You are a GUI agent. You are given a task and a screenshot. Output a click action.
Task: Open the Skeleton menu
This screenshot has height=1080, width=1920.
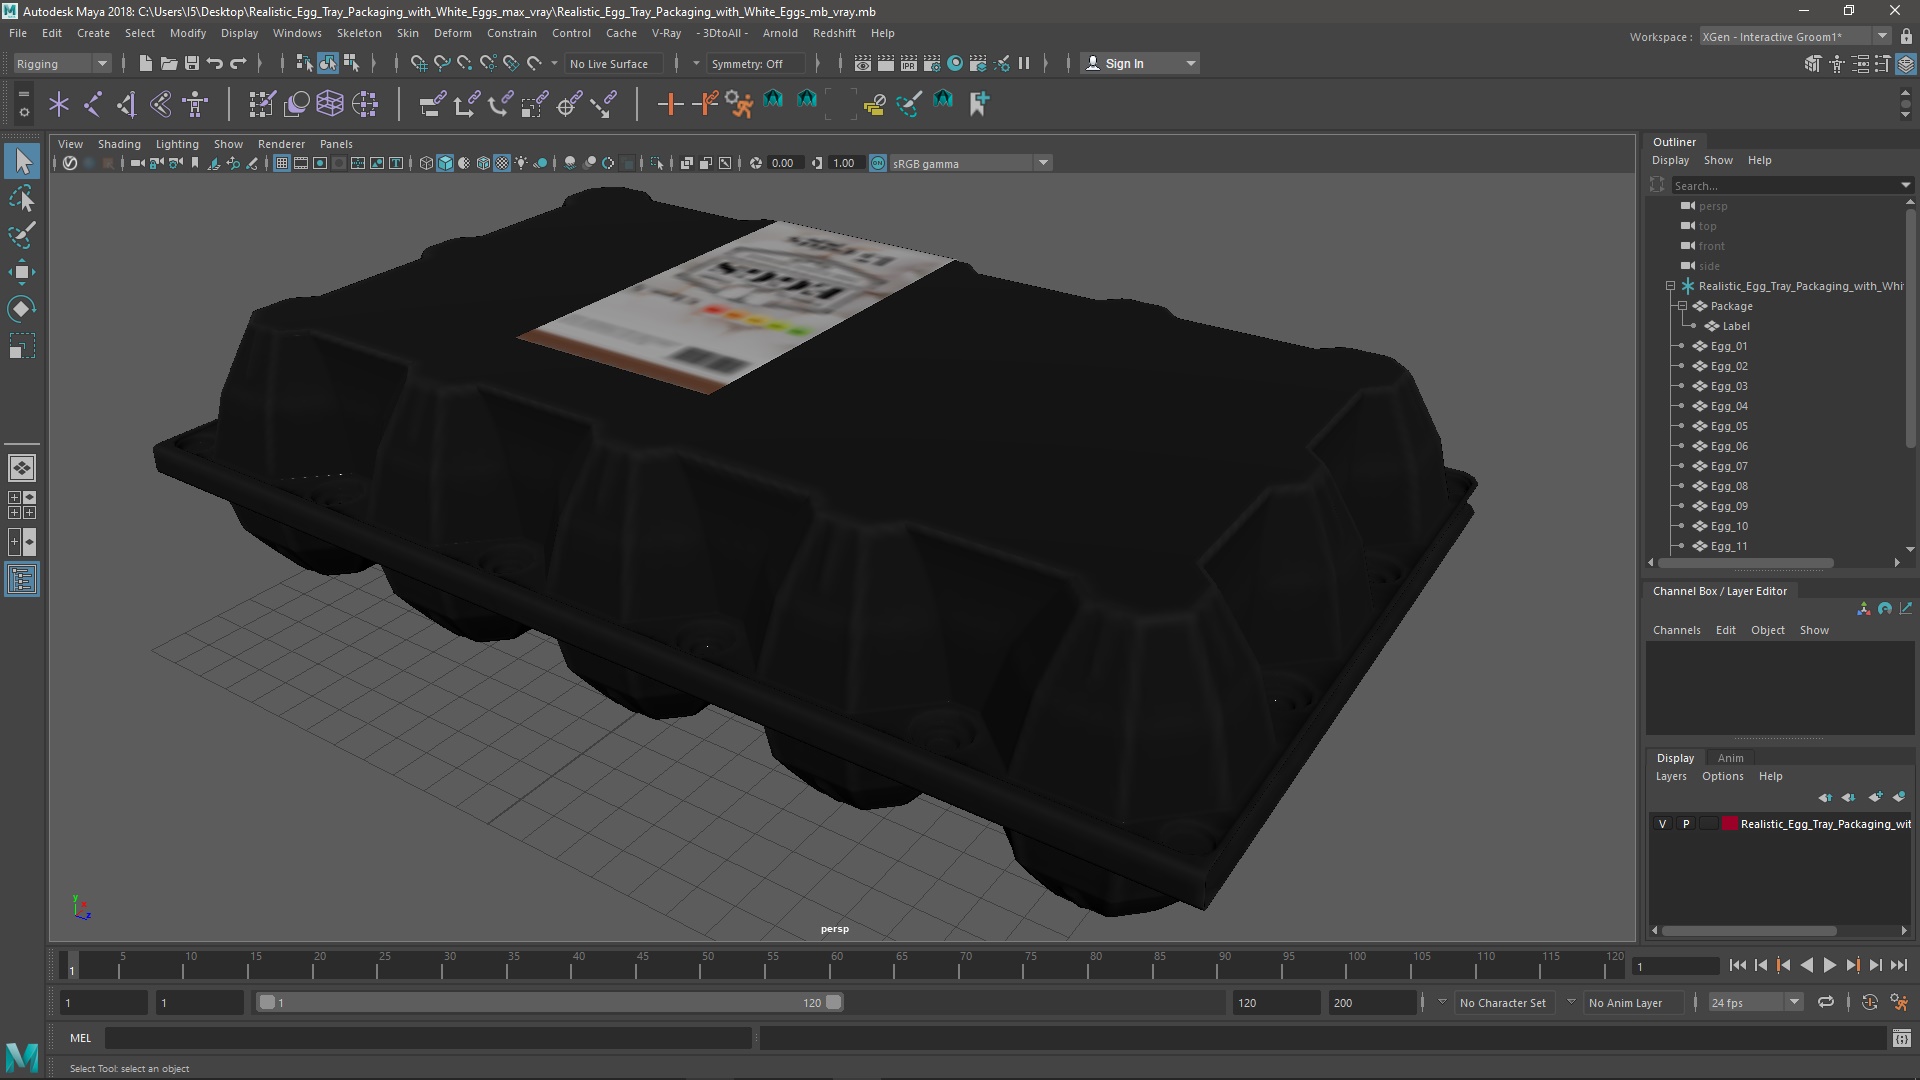pyautogui.click(x=359, y=33)
